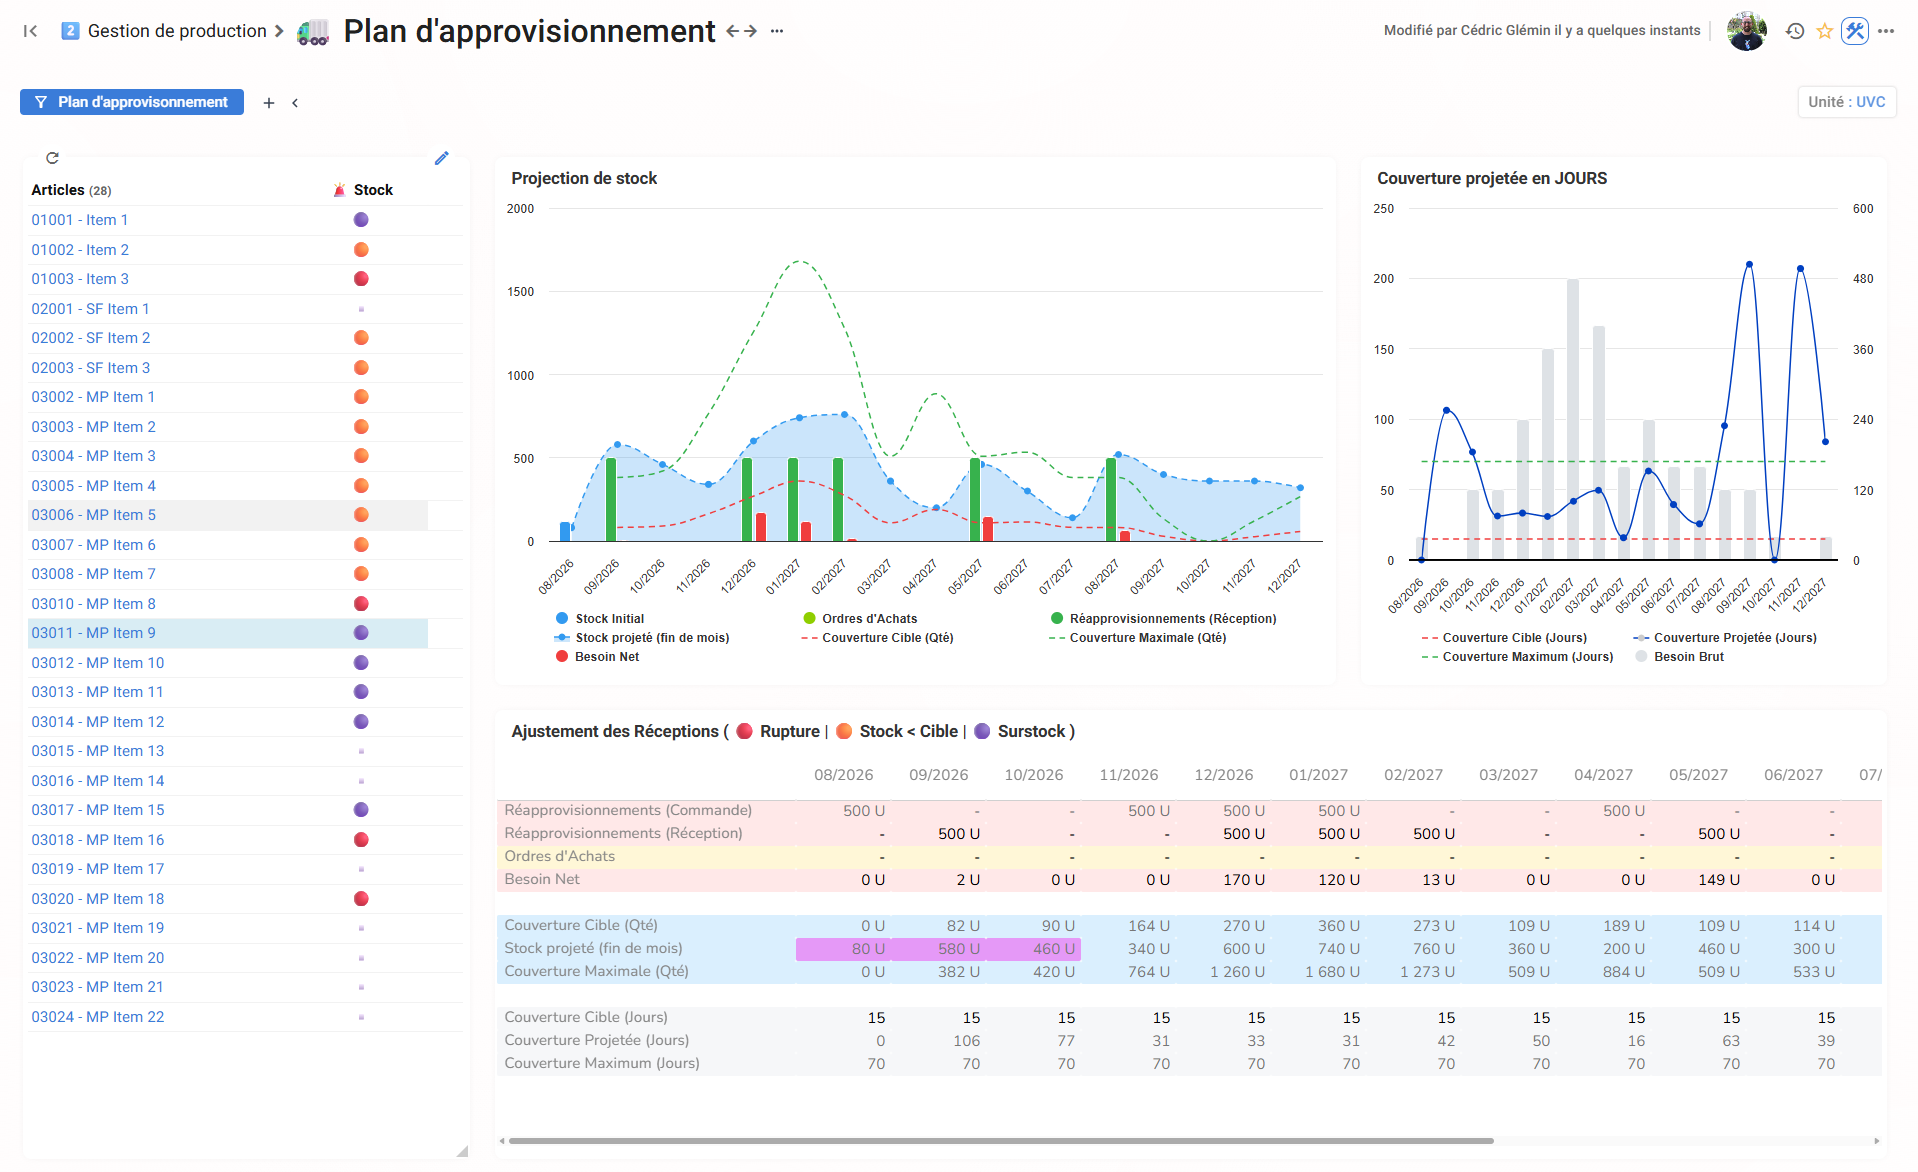Click the articles panel resize handle corner
This screenshot has height=1172, width=1918.
click(462, 1152)
